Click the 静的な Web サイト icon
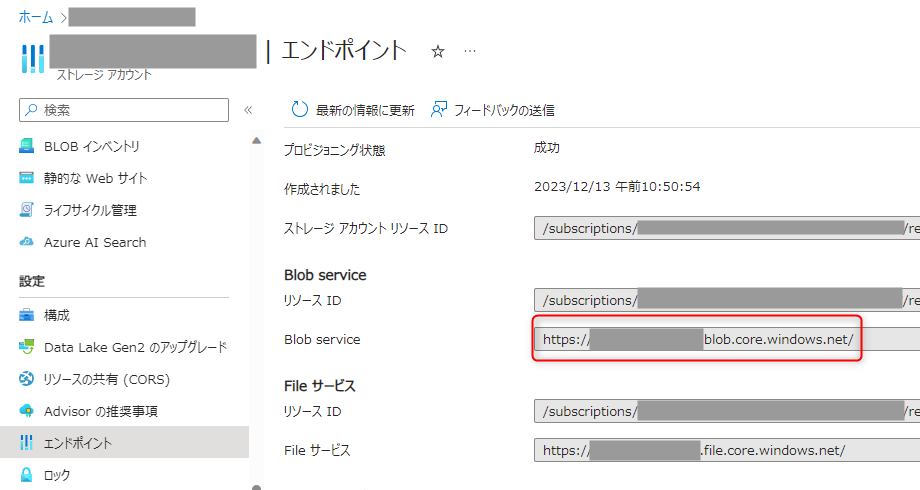This screenshot has height=490, width=920. point(26,178)
